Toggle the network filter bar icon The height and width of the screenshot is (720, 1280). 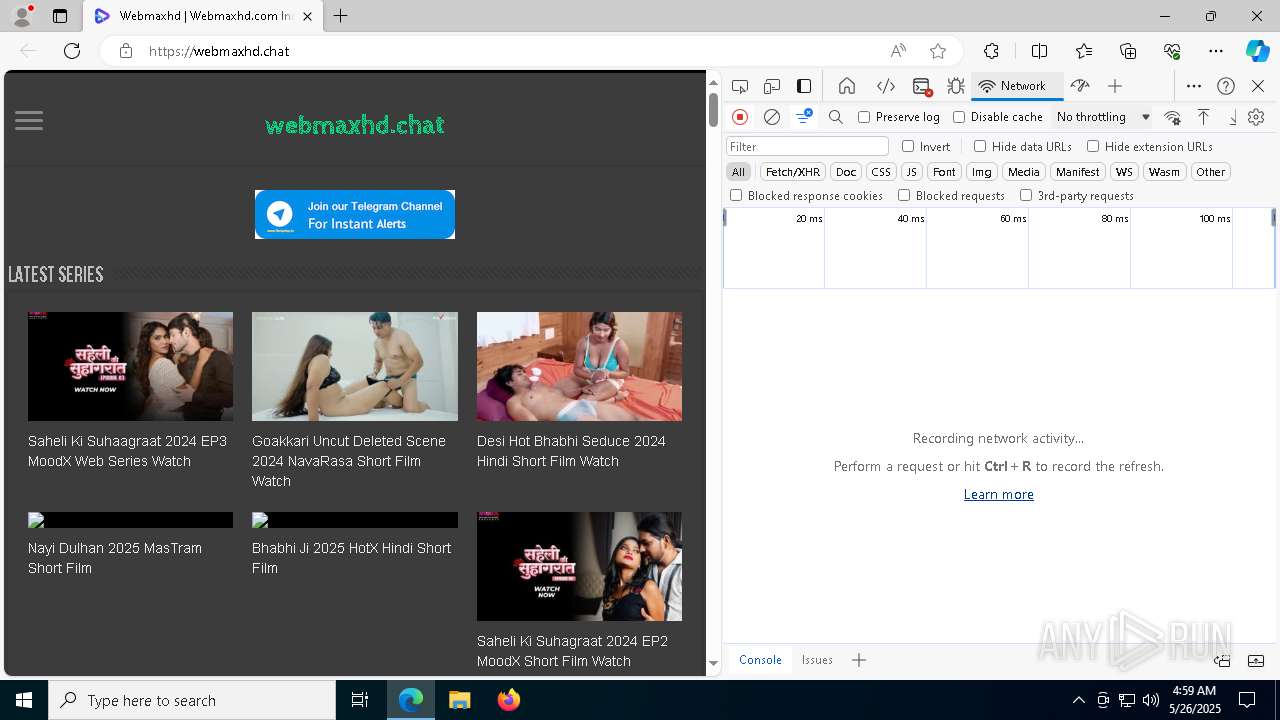coord(804,117)
